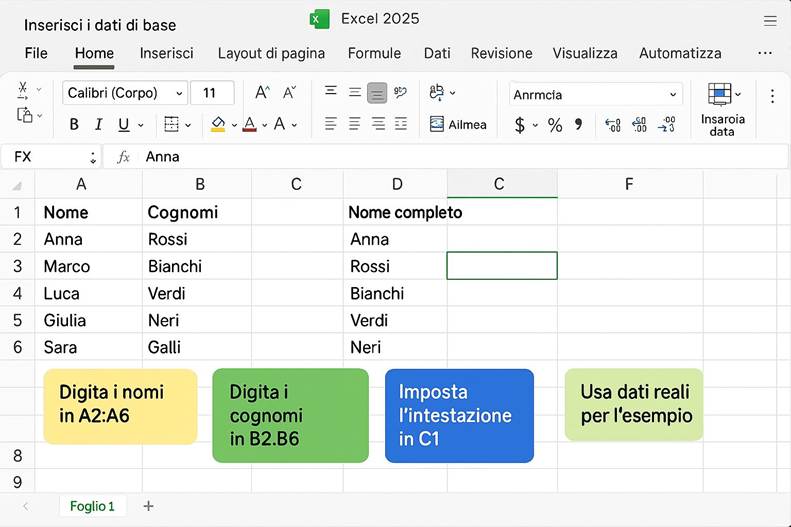Switch to the Inserisci tab
The height and width of the screenshot is (527, 791).
pos(166,53)
